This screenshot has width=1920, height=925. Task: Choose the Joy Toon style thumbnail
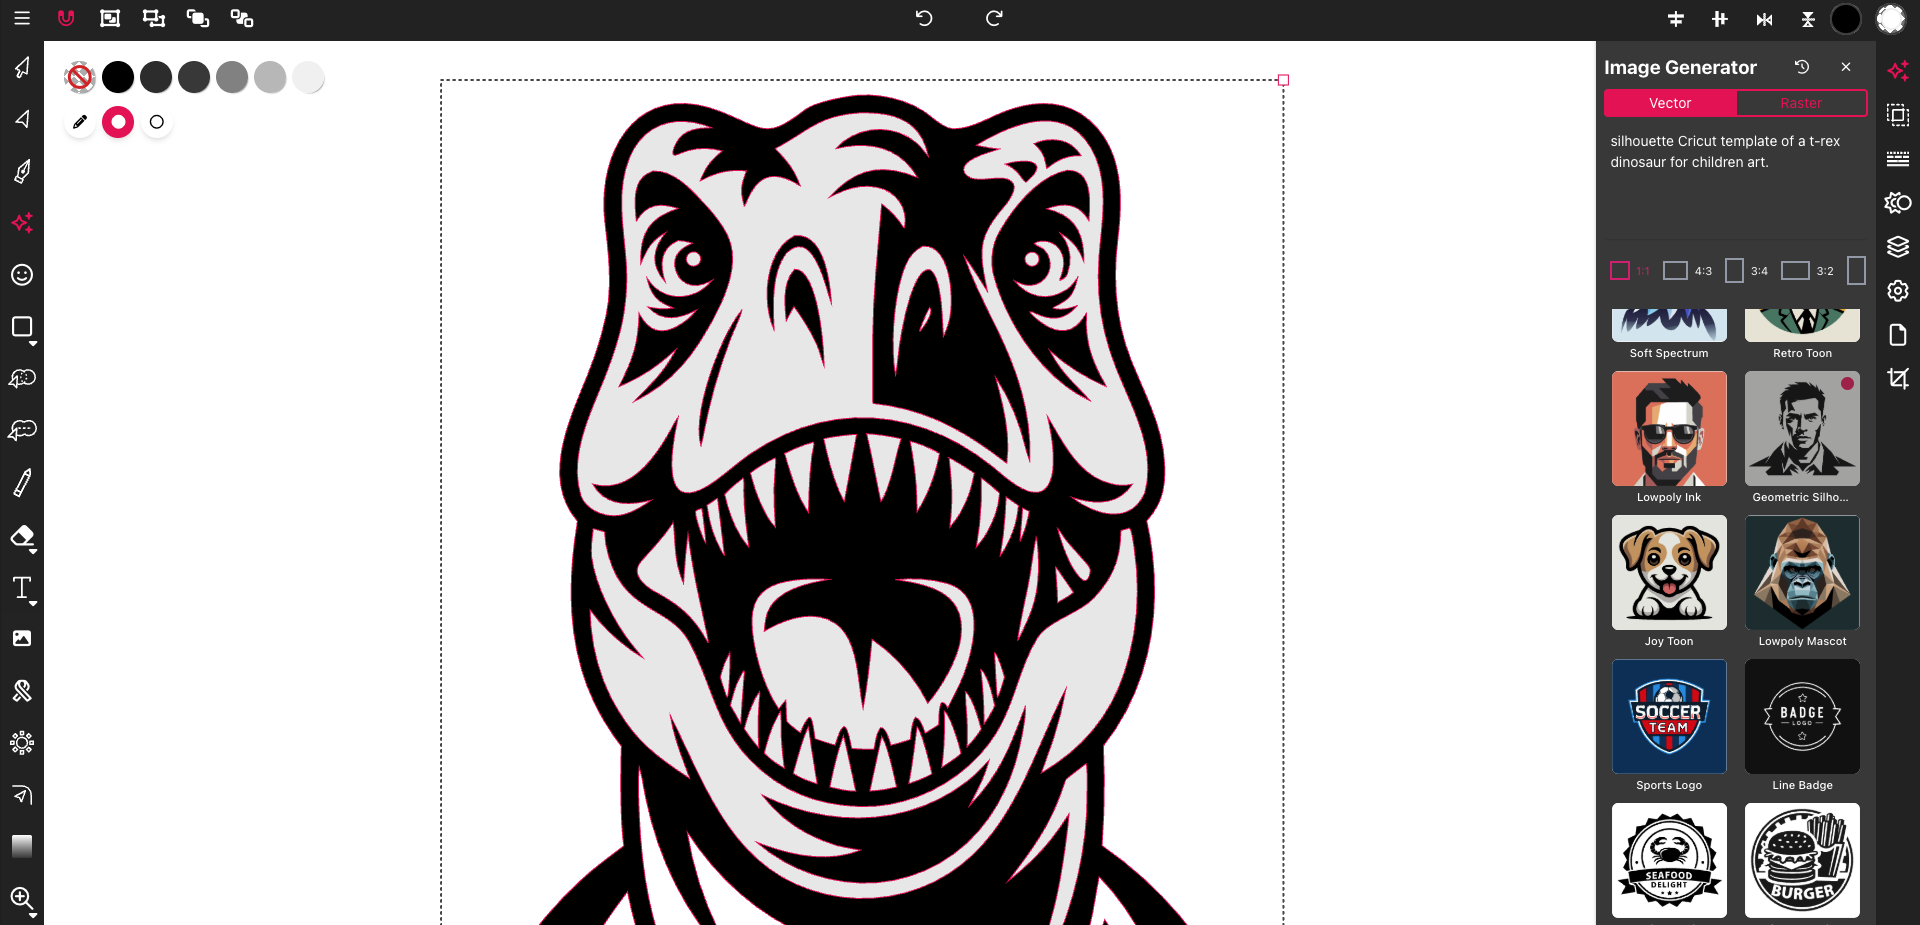[x=1669, y=573]
